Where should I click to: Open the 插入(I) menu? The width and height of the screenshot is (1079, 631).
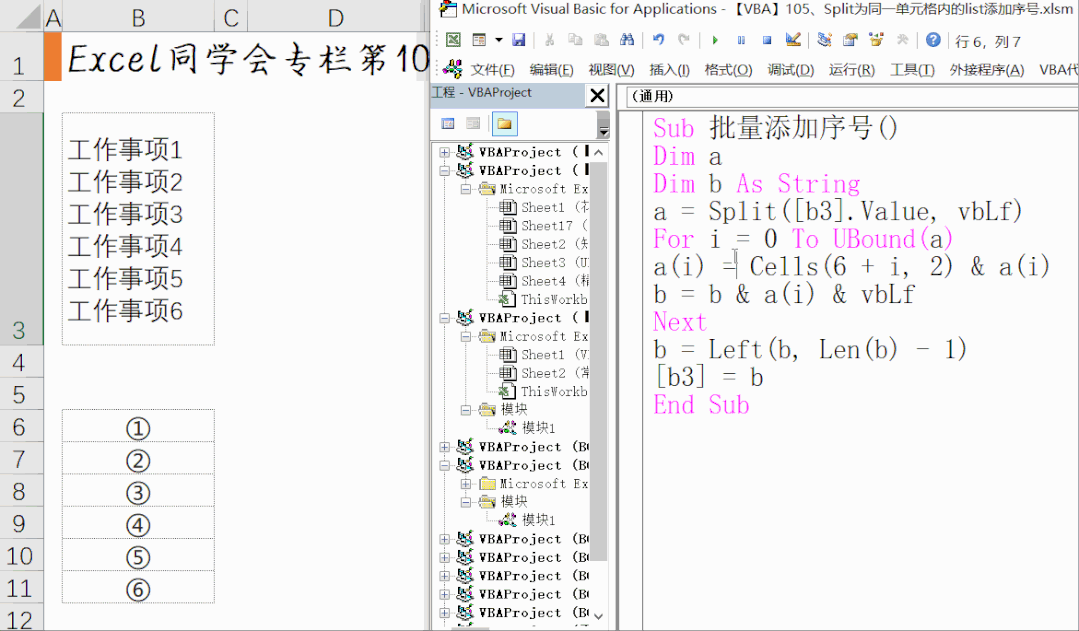pos(669,70)
